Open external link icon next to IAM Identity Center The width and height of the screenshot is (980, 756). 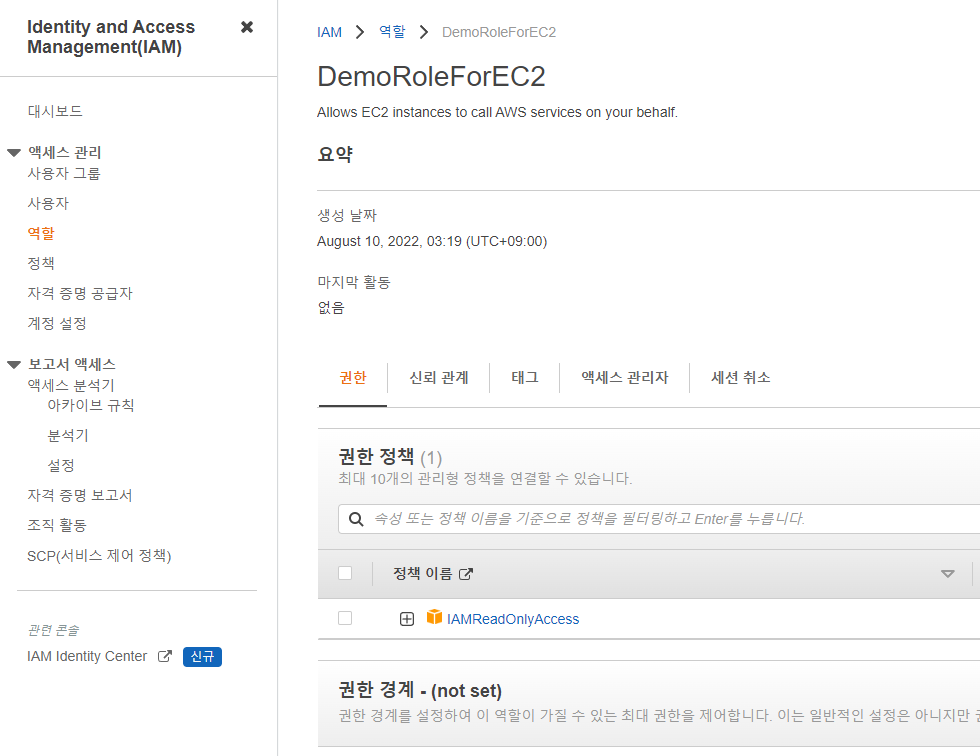click(165, 656)
